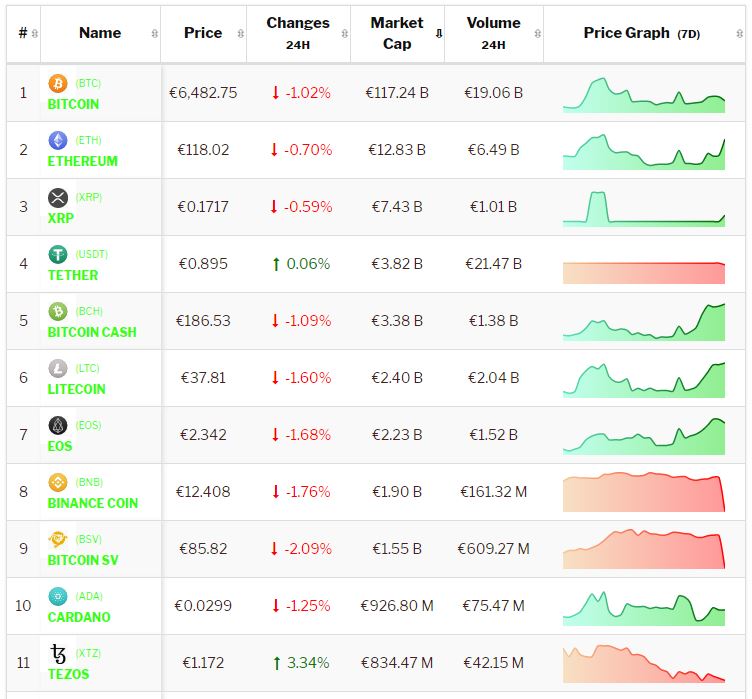Click the Cardano coin icon

pos(57,596)
